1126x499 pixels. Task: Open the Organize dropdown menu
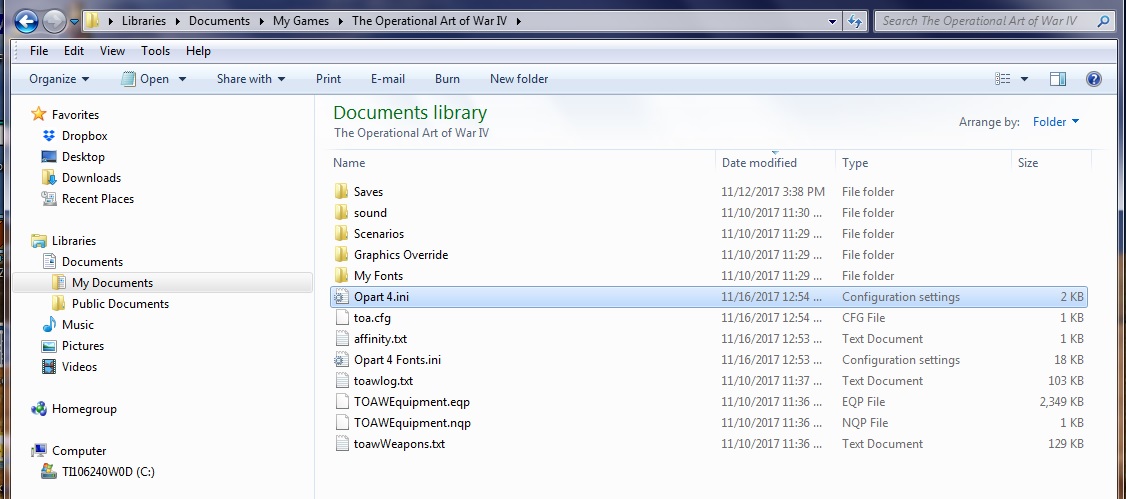[59, 79]
